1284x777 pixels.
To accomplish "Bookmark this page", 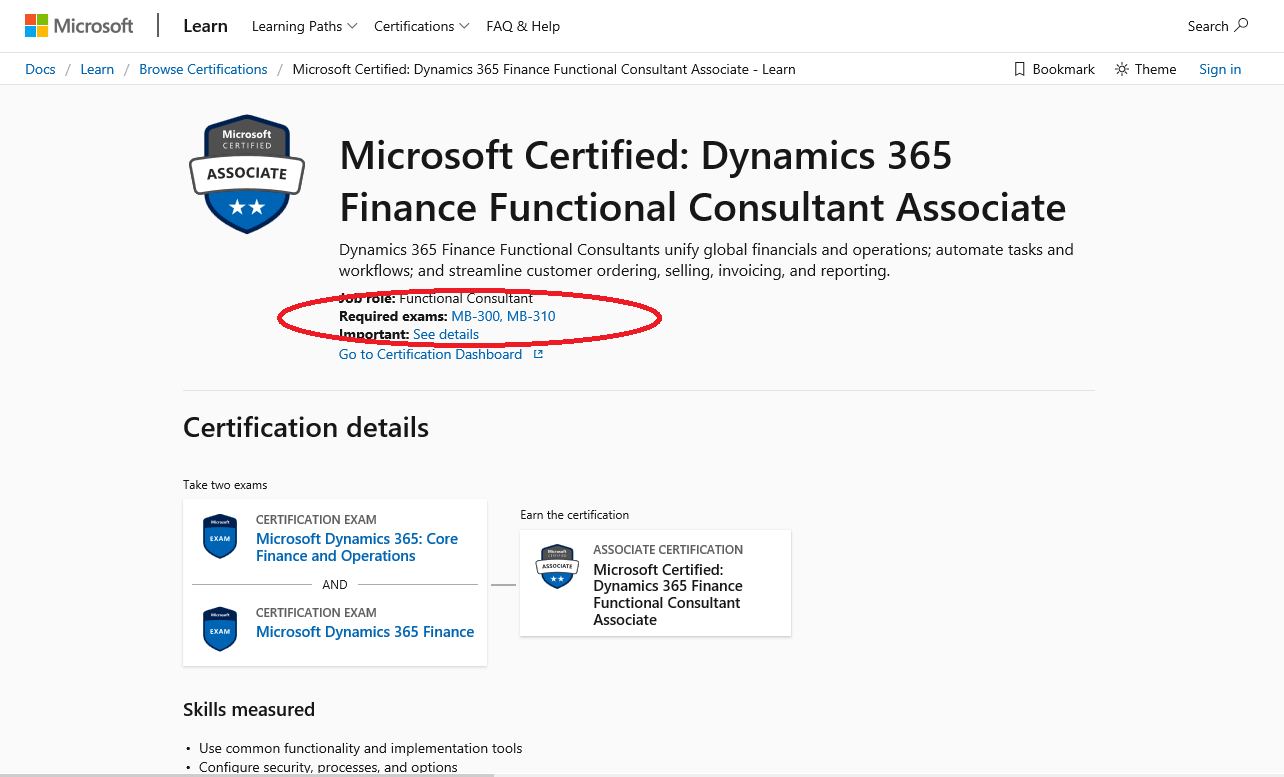I will (x=1054, y=69).
